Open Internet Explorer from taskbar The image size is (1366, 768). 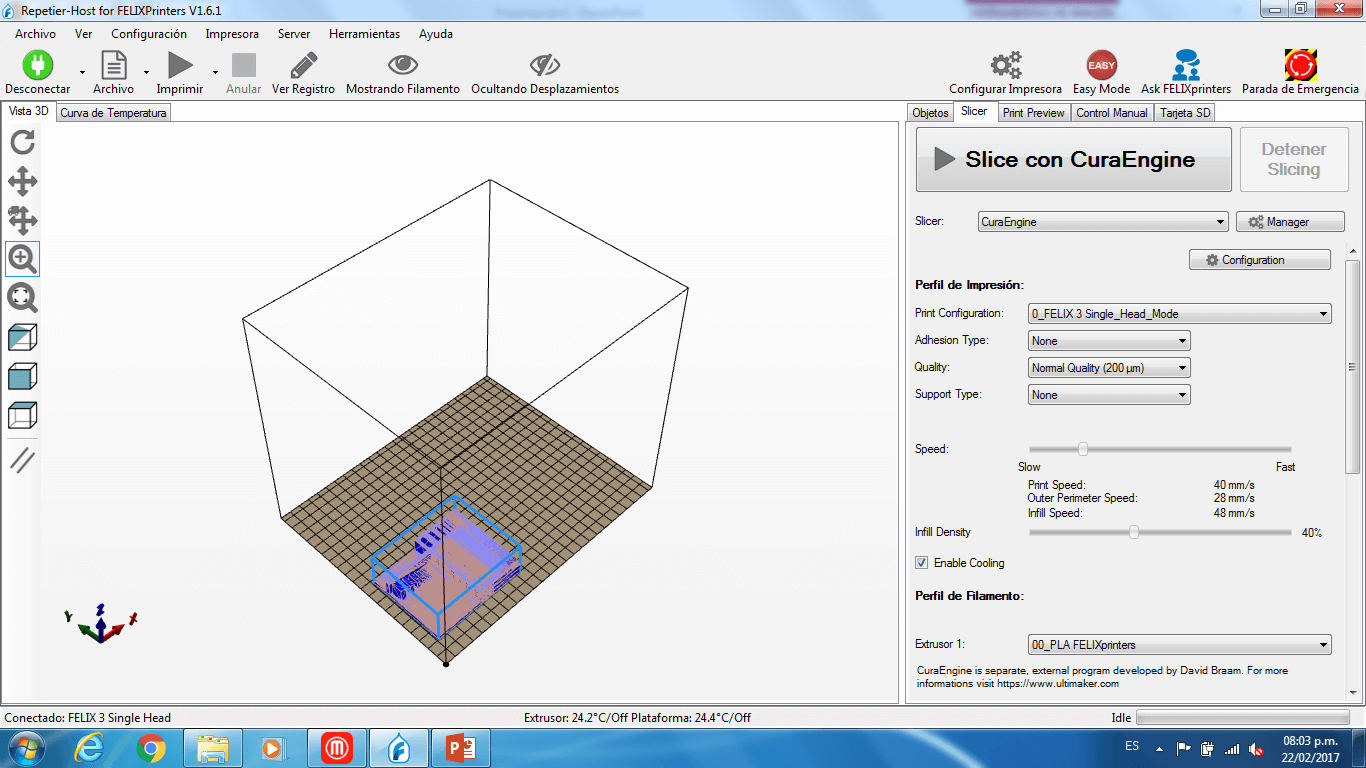[89, 747]
